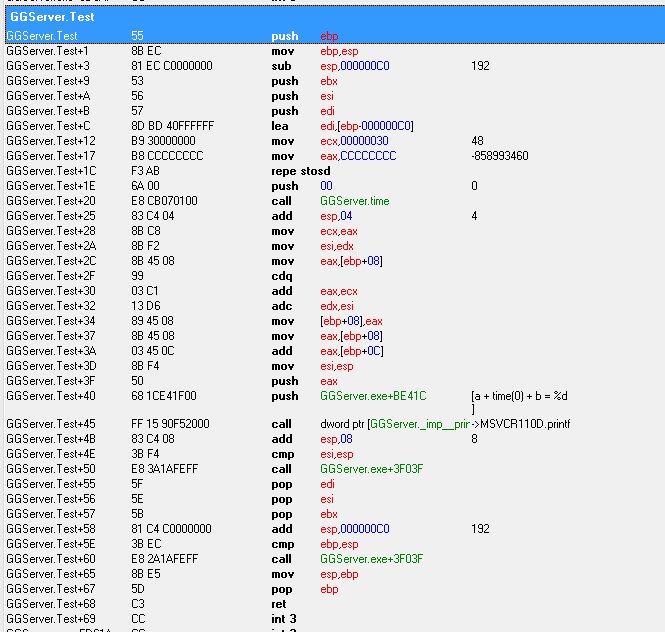Select bytes FF 15 90F52000

(x=170, y=424)
